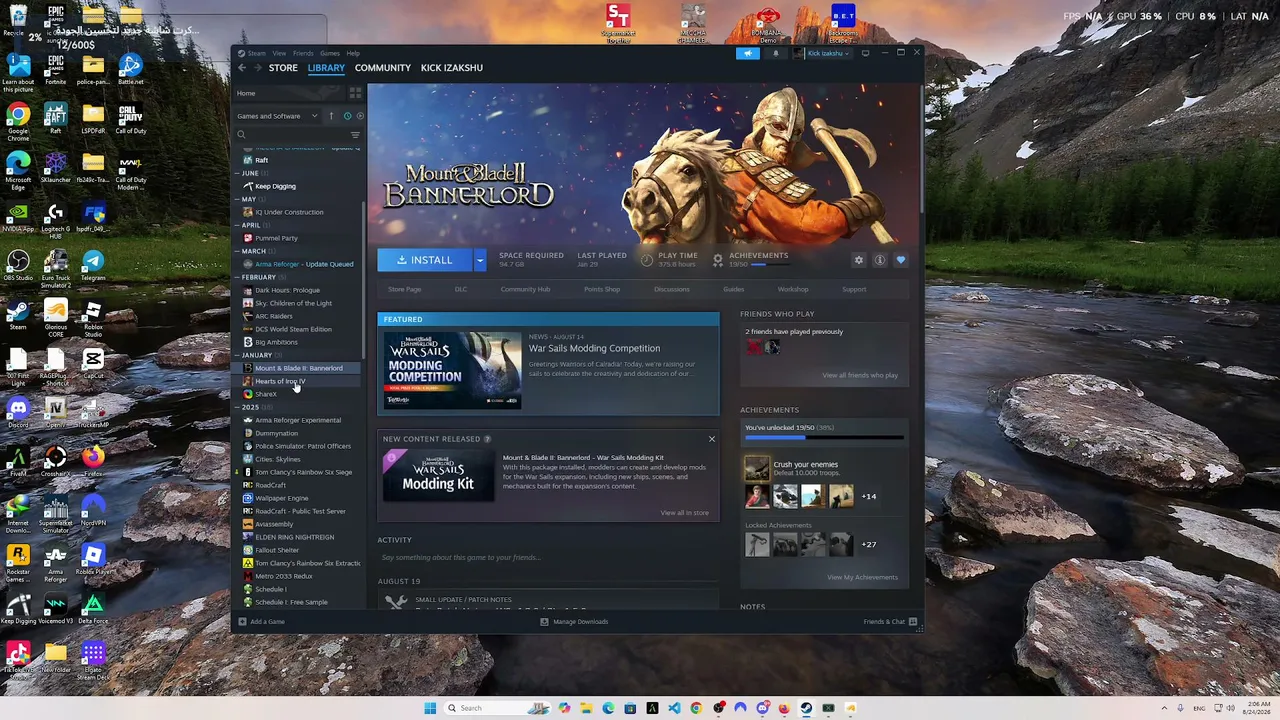This screenshot has height=720, width=1280.
Task: Click the INSTALL button
Action: (x=425, y=260)
